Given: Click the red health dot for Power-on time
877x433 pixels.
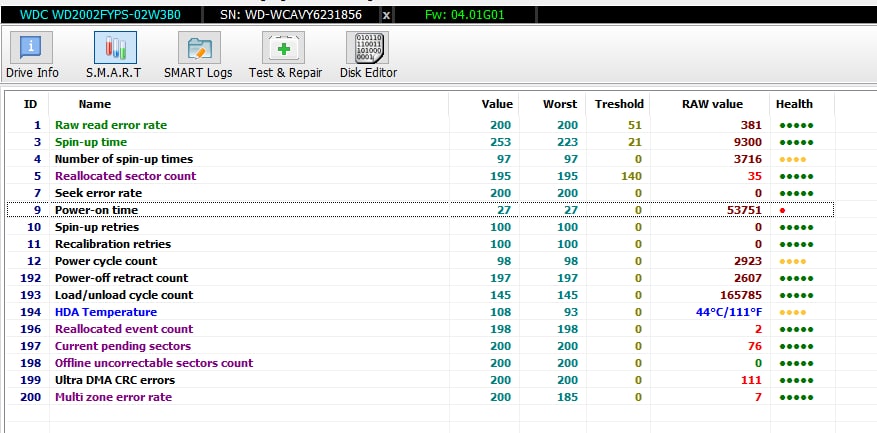Looking at the screenshot, I should pyautogui.click(x=782, y=210).
